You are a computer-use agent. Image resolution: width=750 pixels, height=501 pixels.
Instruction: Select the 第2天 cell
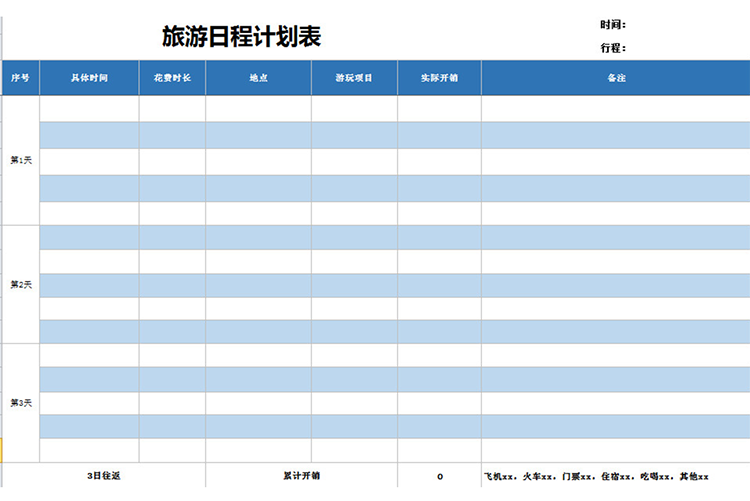click(x=21, y=285)
